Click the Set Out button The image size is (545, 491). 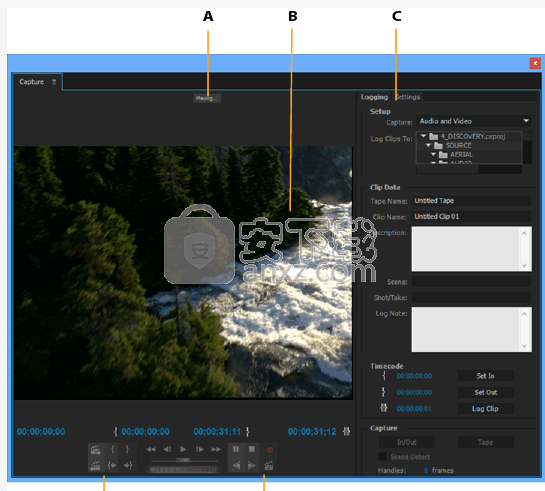485,392
